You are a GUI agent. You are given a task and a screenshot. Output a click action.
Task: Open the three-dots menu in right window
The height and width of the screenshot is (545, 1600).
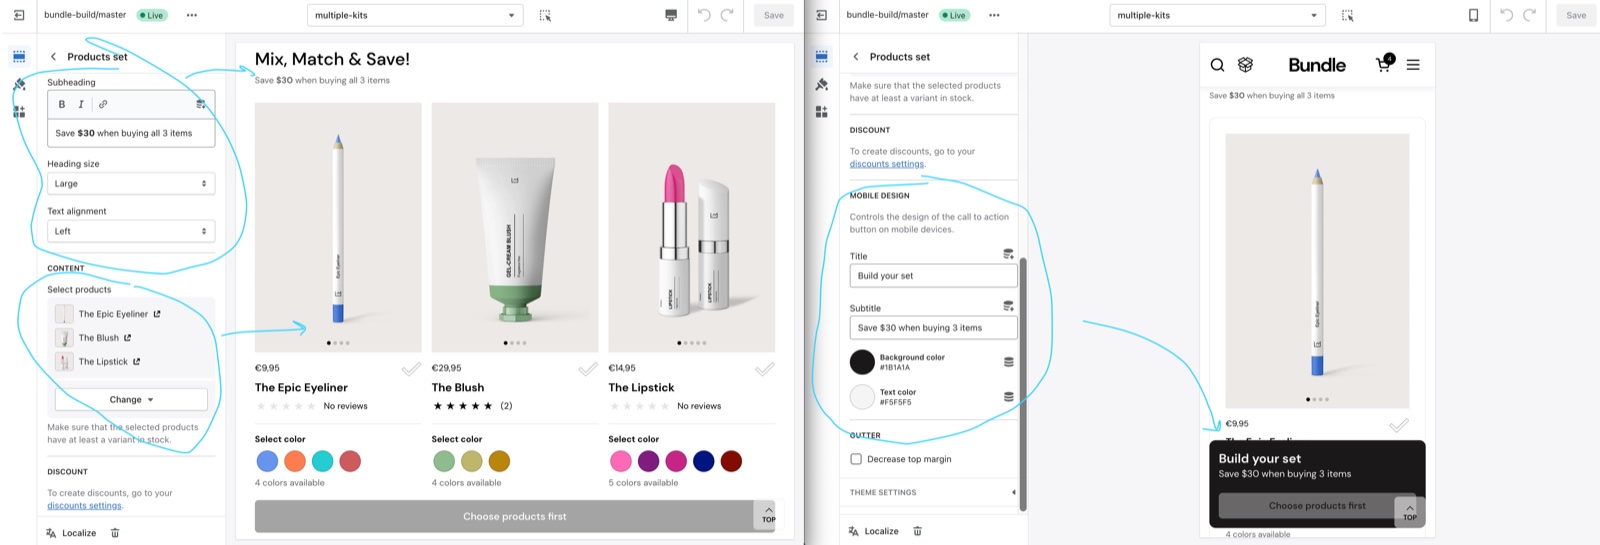pos(994,15)
